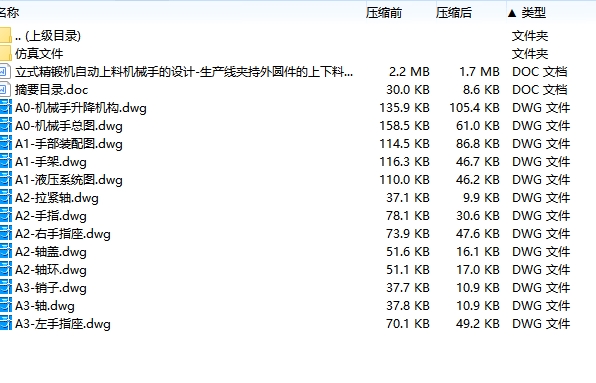Click the DWG icon beside A1-手架.dwg
The width and height of the screenshot is (596, 383).
tap(6, 161)
